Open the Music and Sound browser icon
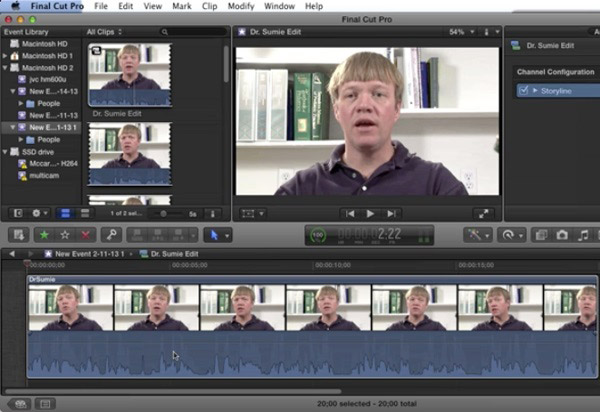The height and width of the screenshot is (412, 600). point(583,235)
